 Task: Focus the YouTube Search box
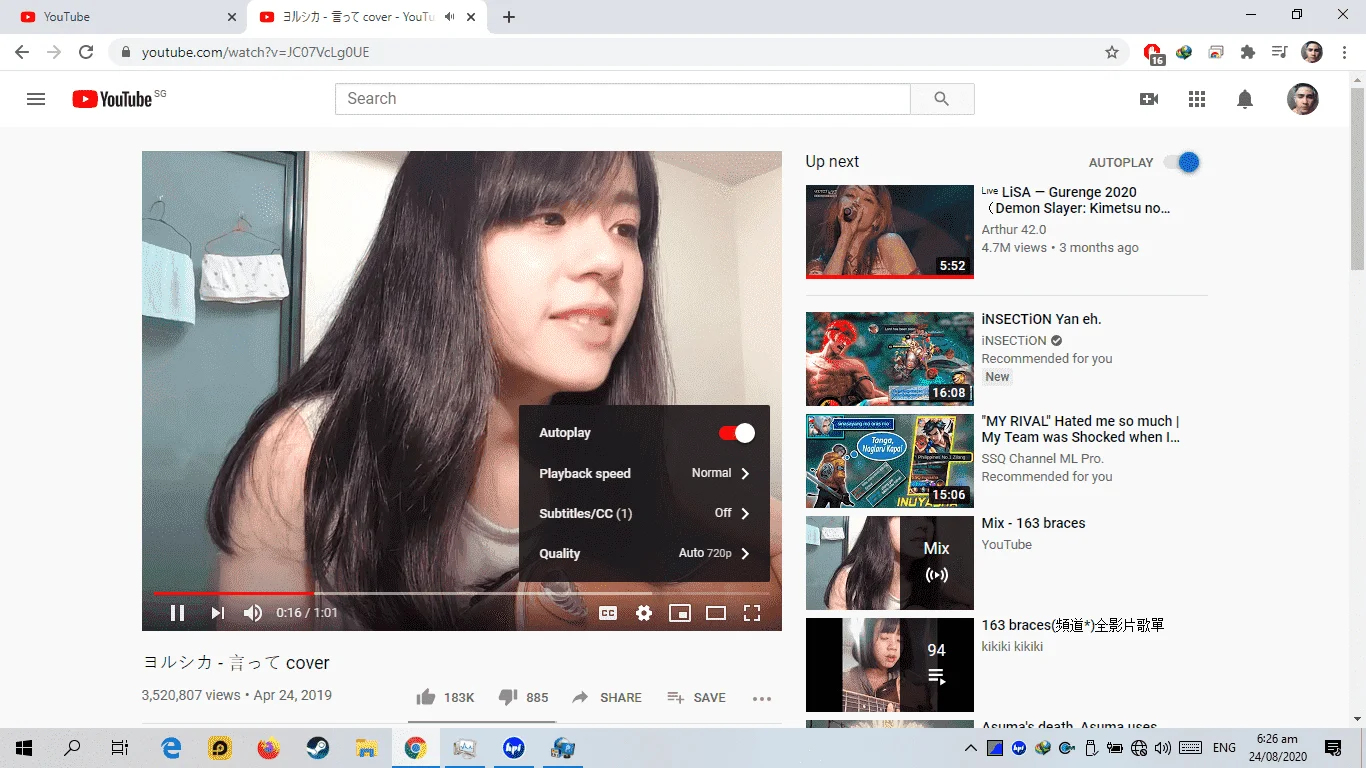[622, 99]
